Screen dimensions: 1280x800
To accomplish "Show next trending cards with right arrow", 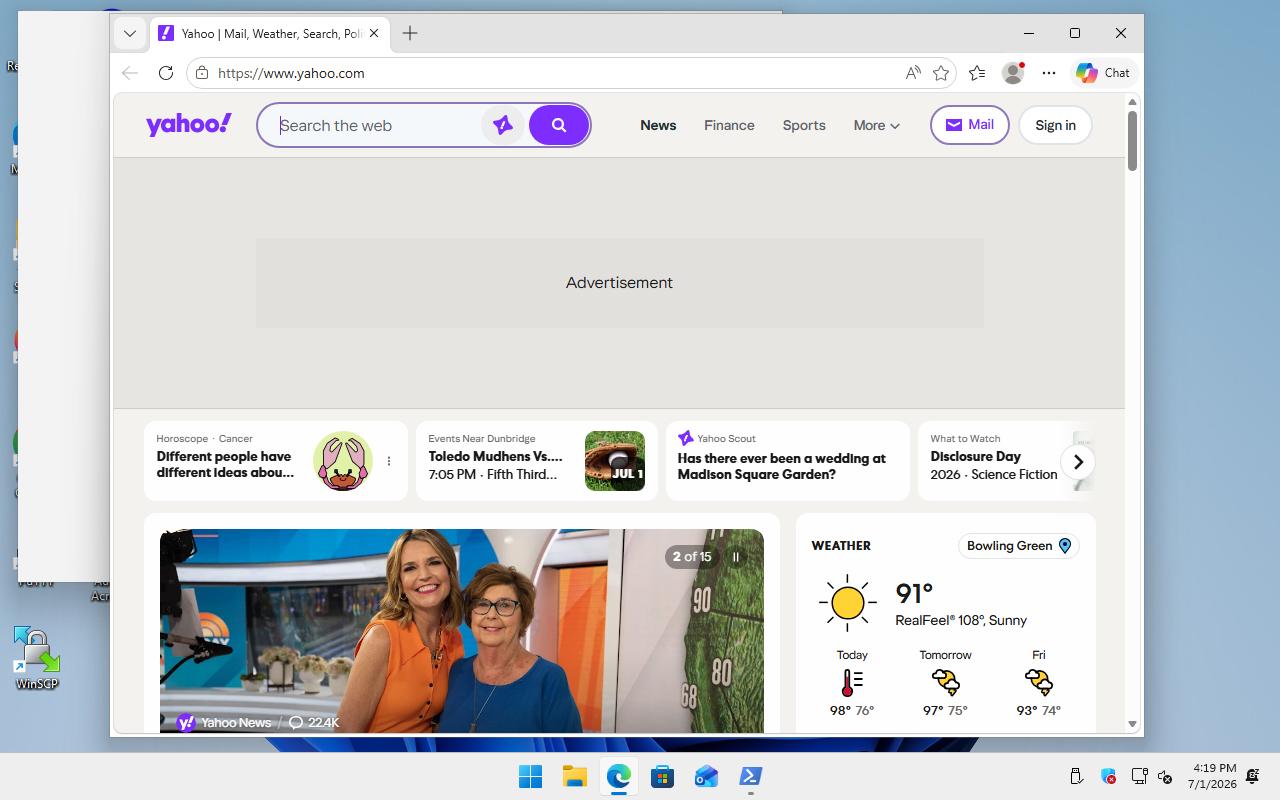I will (1078, 462).
